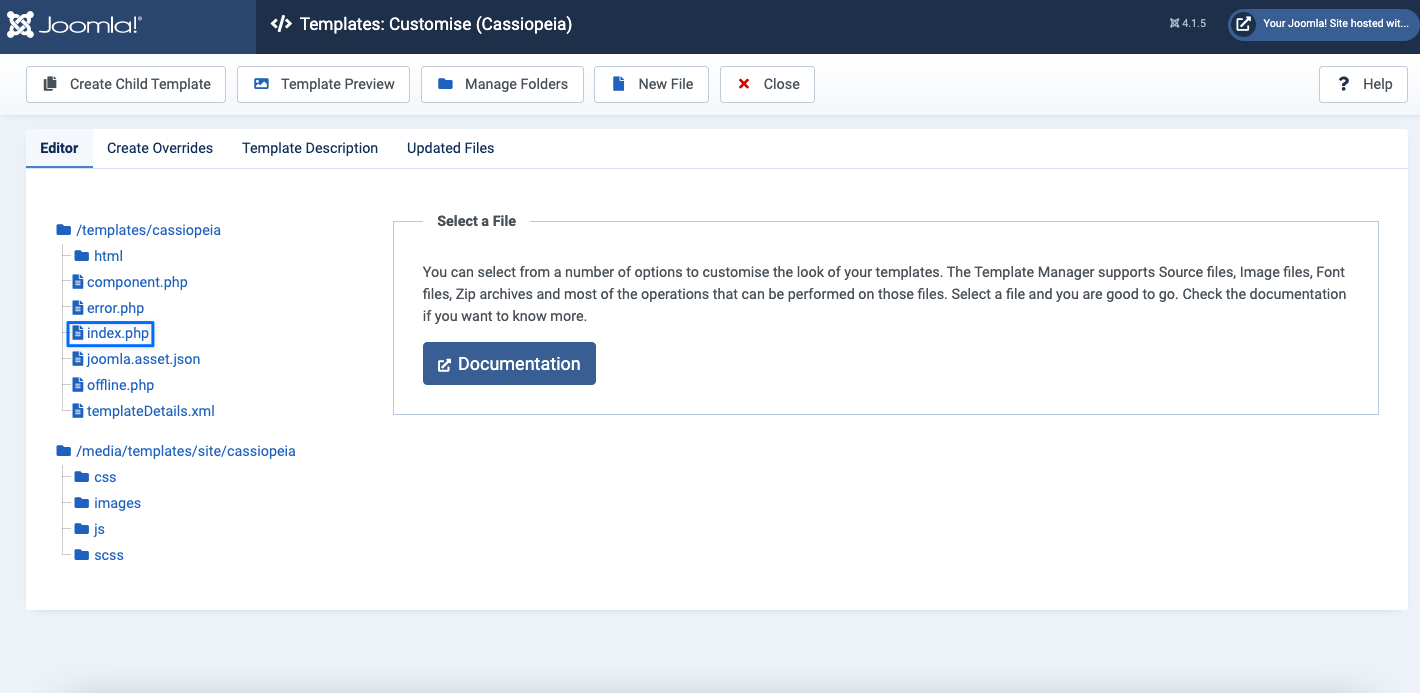Click the html folder icon
The width and height of the screenshot is (1420, 693).
[82, 256]
